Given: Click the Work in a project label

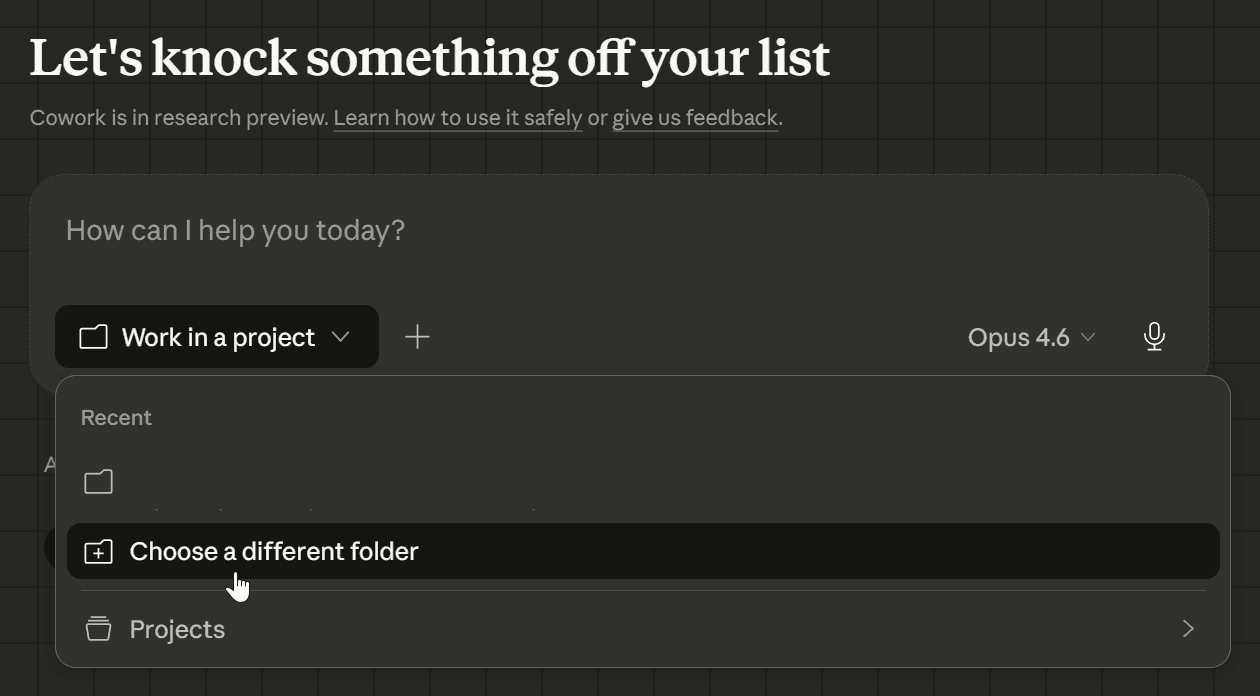Looking at the screenshot, I should pyautogui.click(x=218, y=337).
